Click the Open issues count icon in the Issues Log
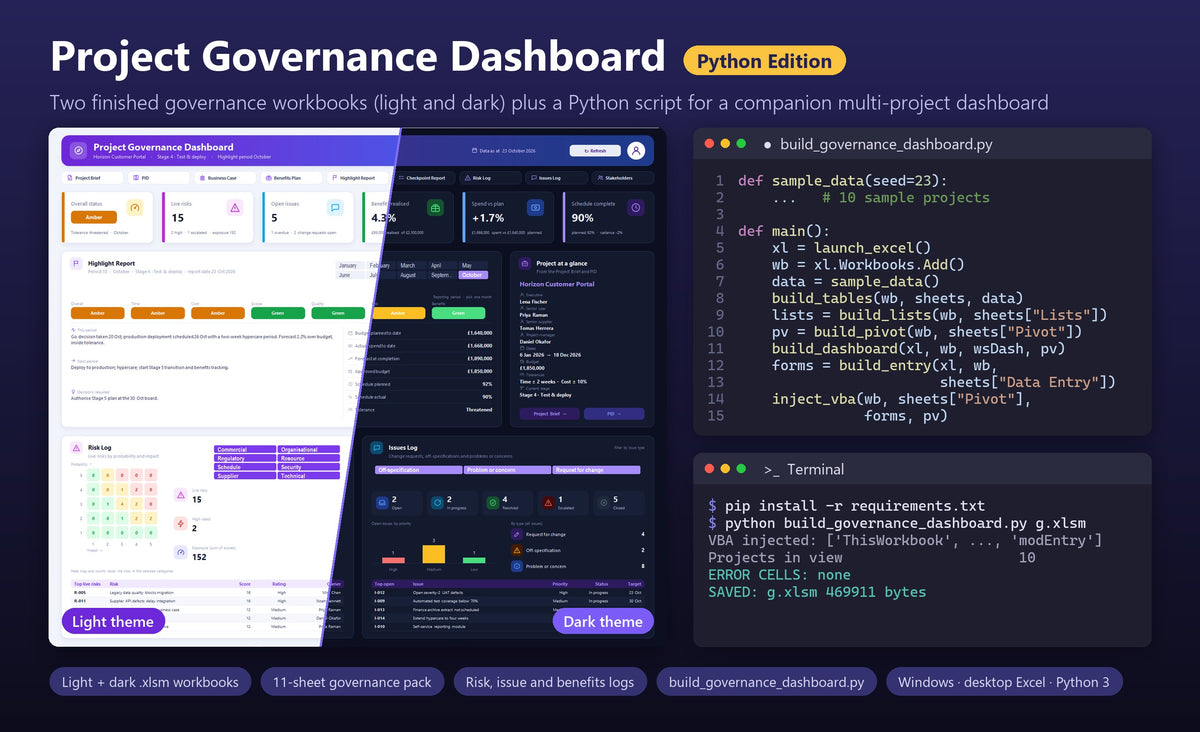 tap(381, 503)
